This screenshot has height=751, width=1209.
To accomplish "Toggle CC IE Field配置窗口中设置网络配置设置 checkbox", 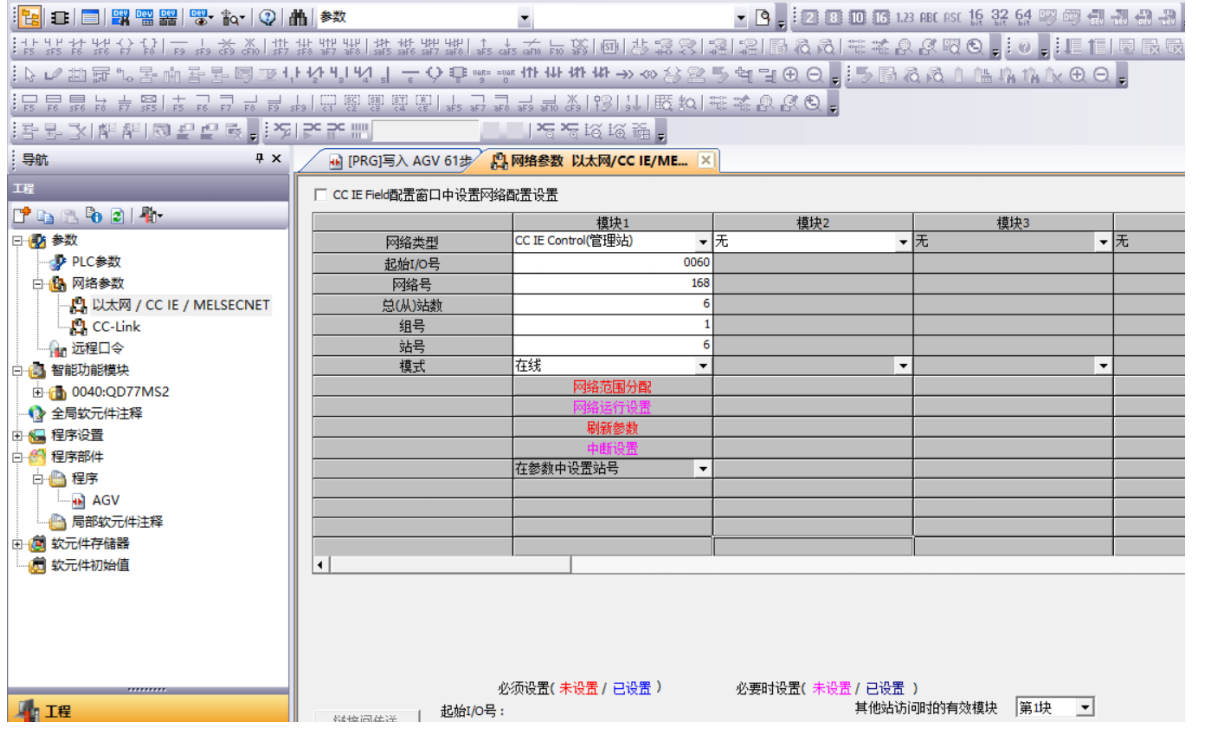I will tap(320, 195).
